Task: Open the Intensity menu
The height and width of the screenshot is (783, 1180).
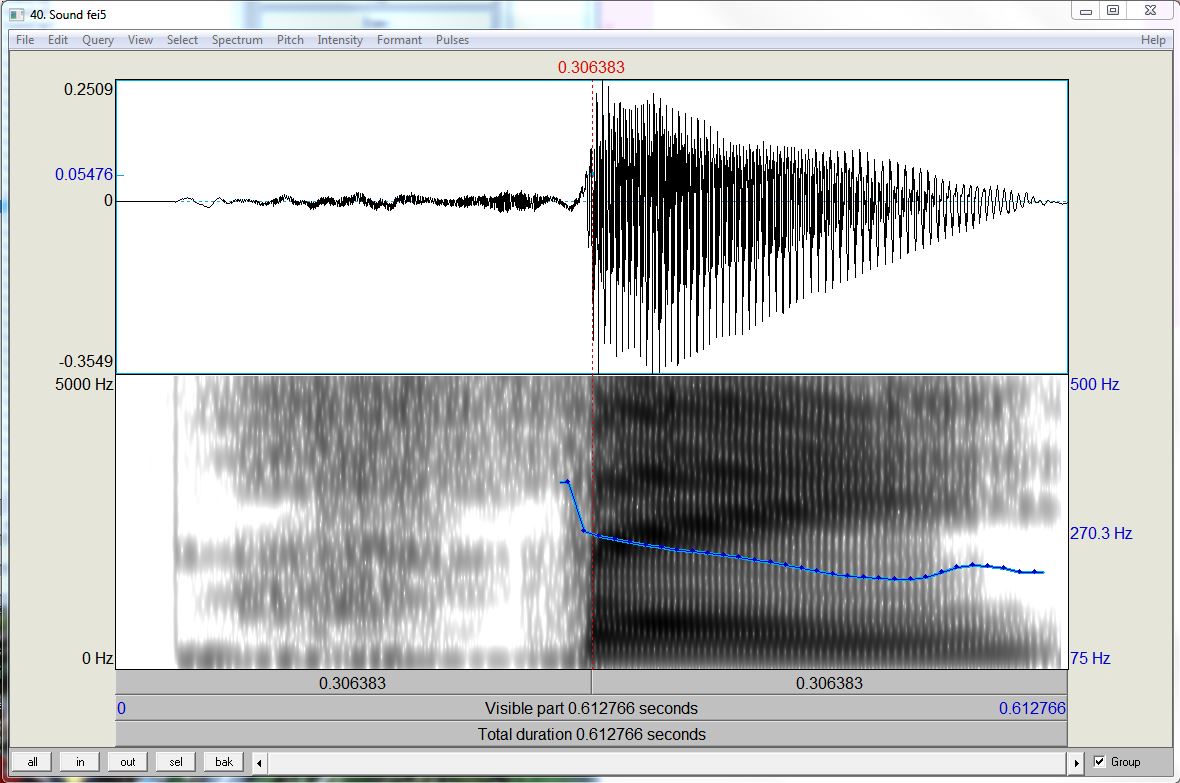Action: pos(339,40)
